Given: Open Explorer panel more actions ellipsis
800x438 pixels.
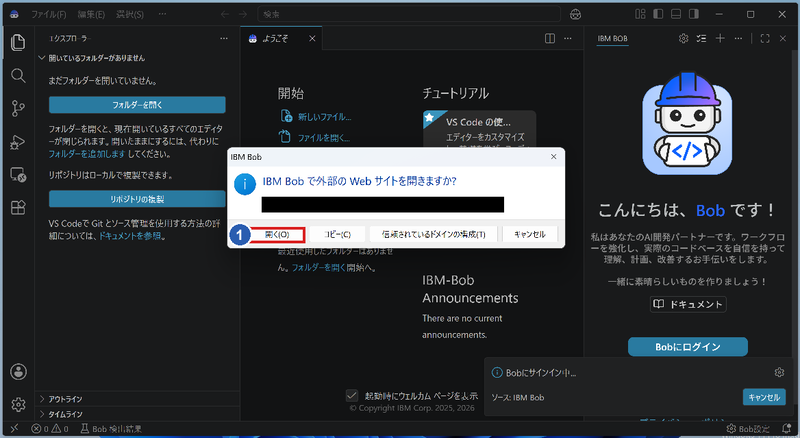Looking at the screenshot, I should pyautogui.click(x=224, y=38).
